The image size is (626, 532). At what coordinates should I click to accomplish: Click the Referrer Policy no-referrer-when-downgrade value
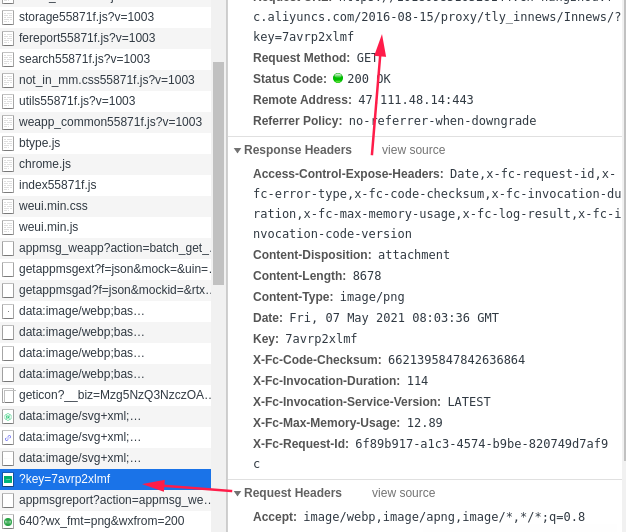tap(442, 121)
